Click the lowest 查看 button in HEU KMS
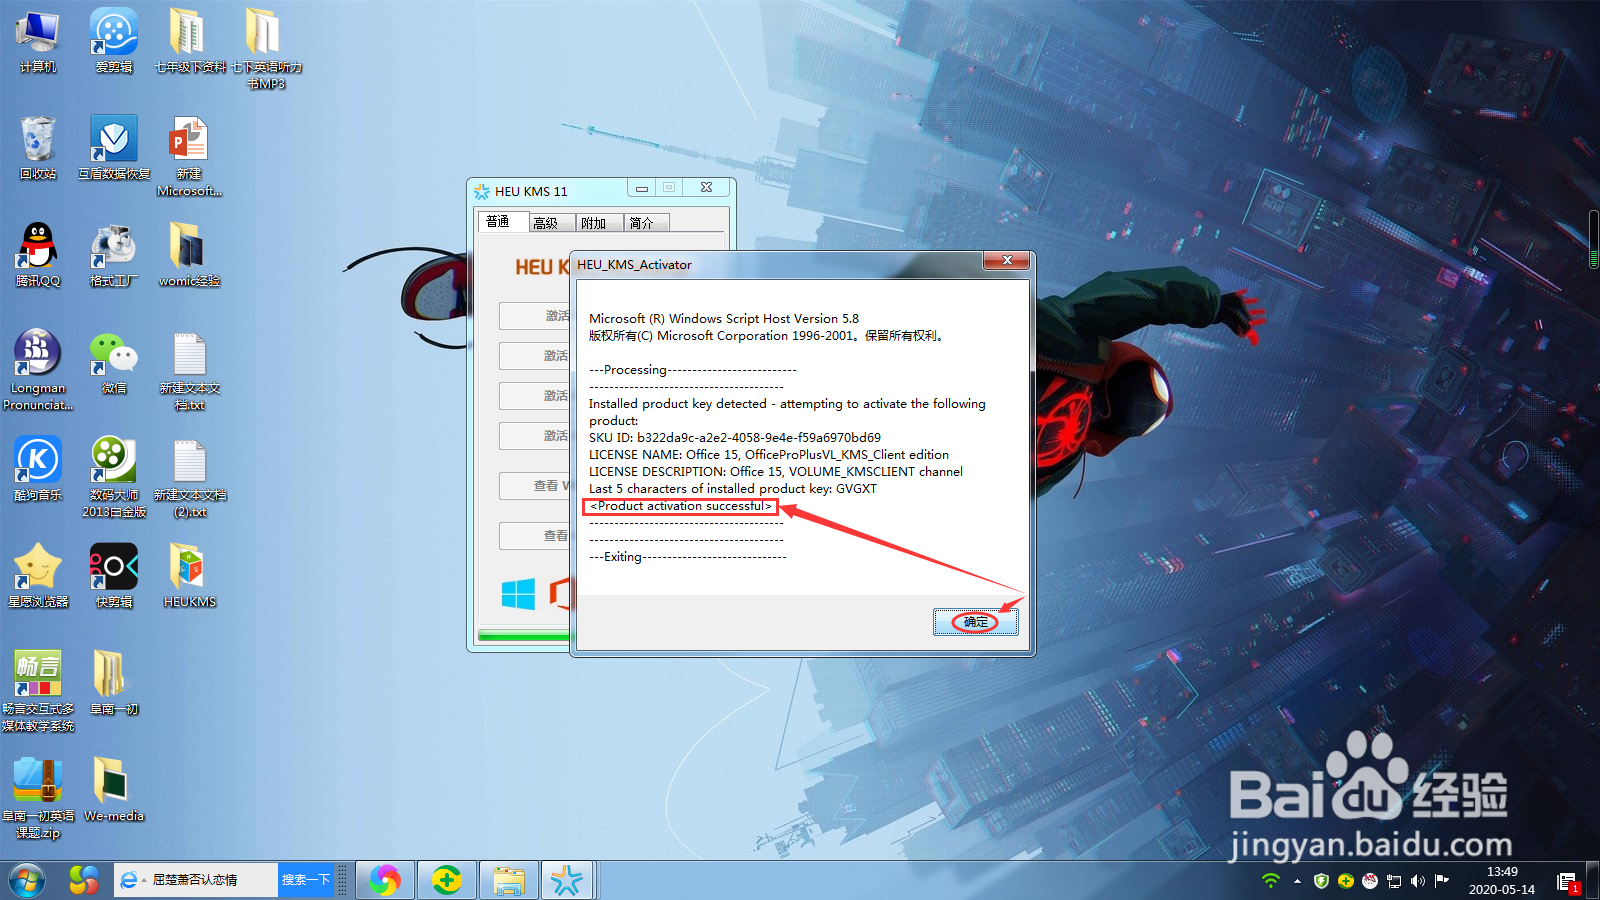Viewport: 1600px width, 900px height. pos(535,536)
